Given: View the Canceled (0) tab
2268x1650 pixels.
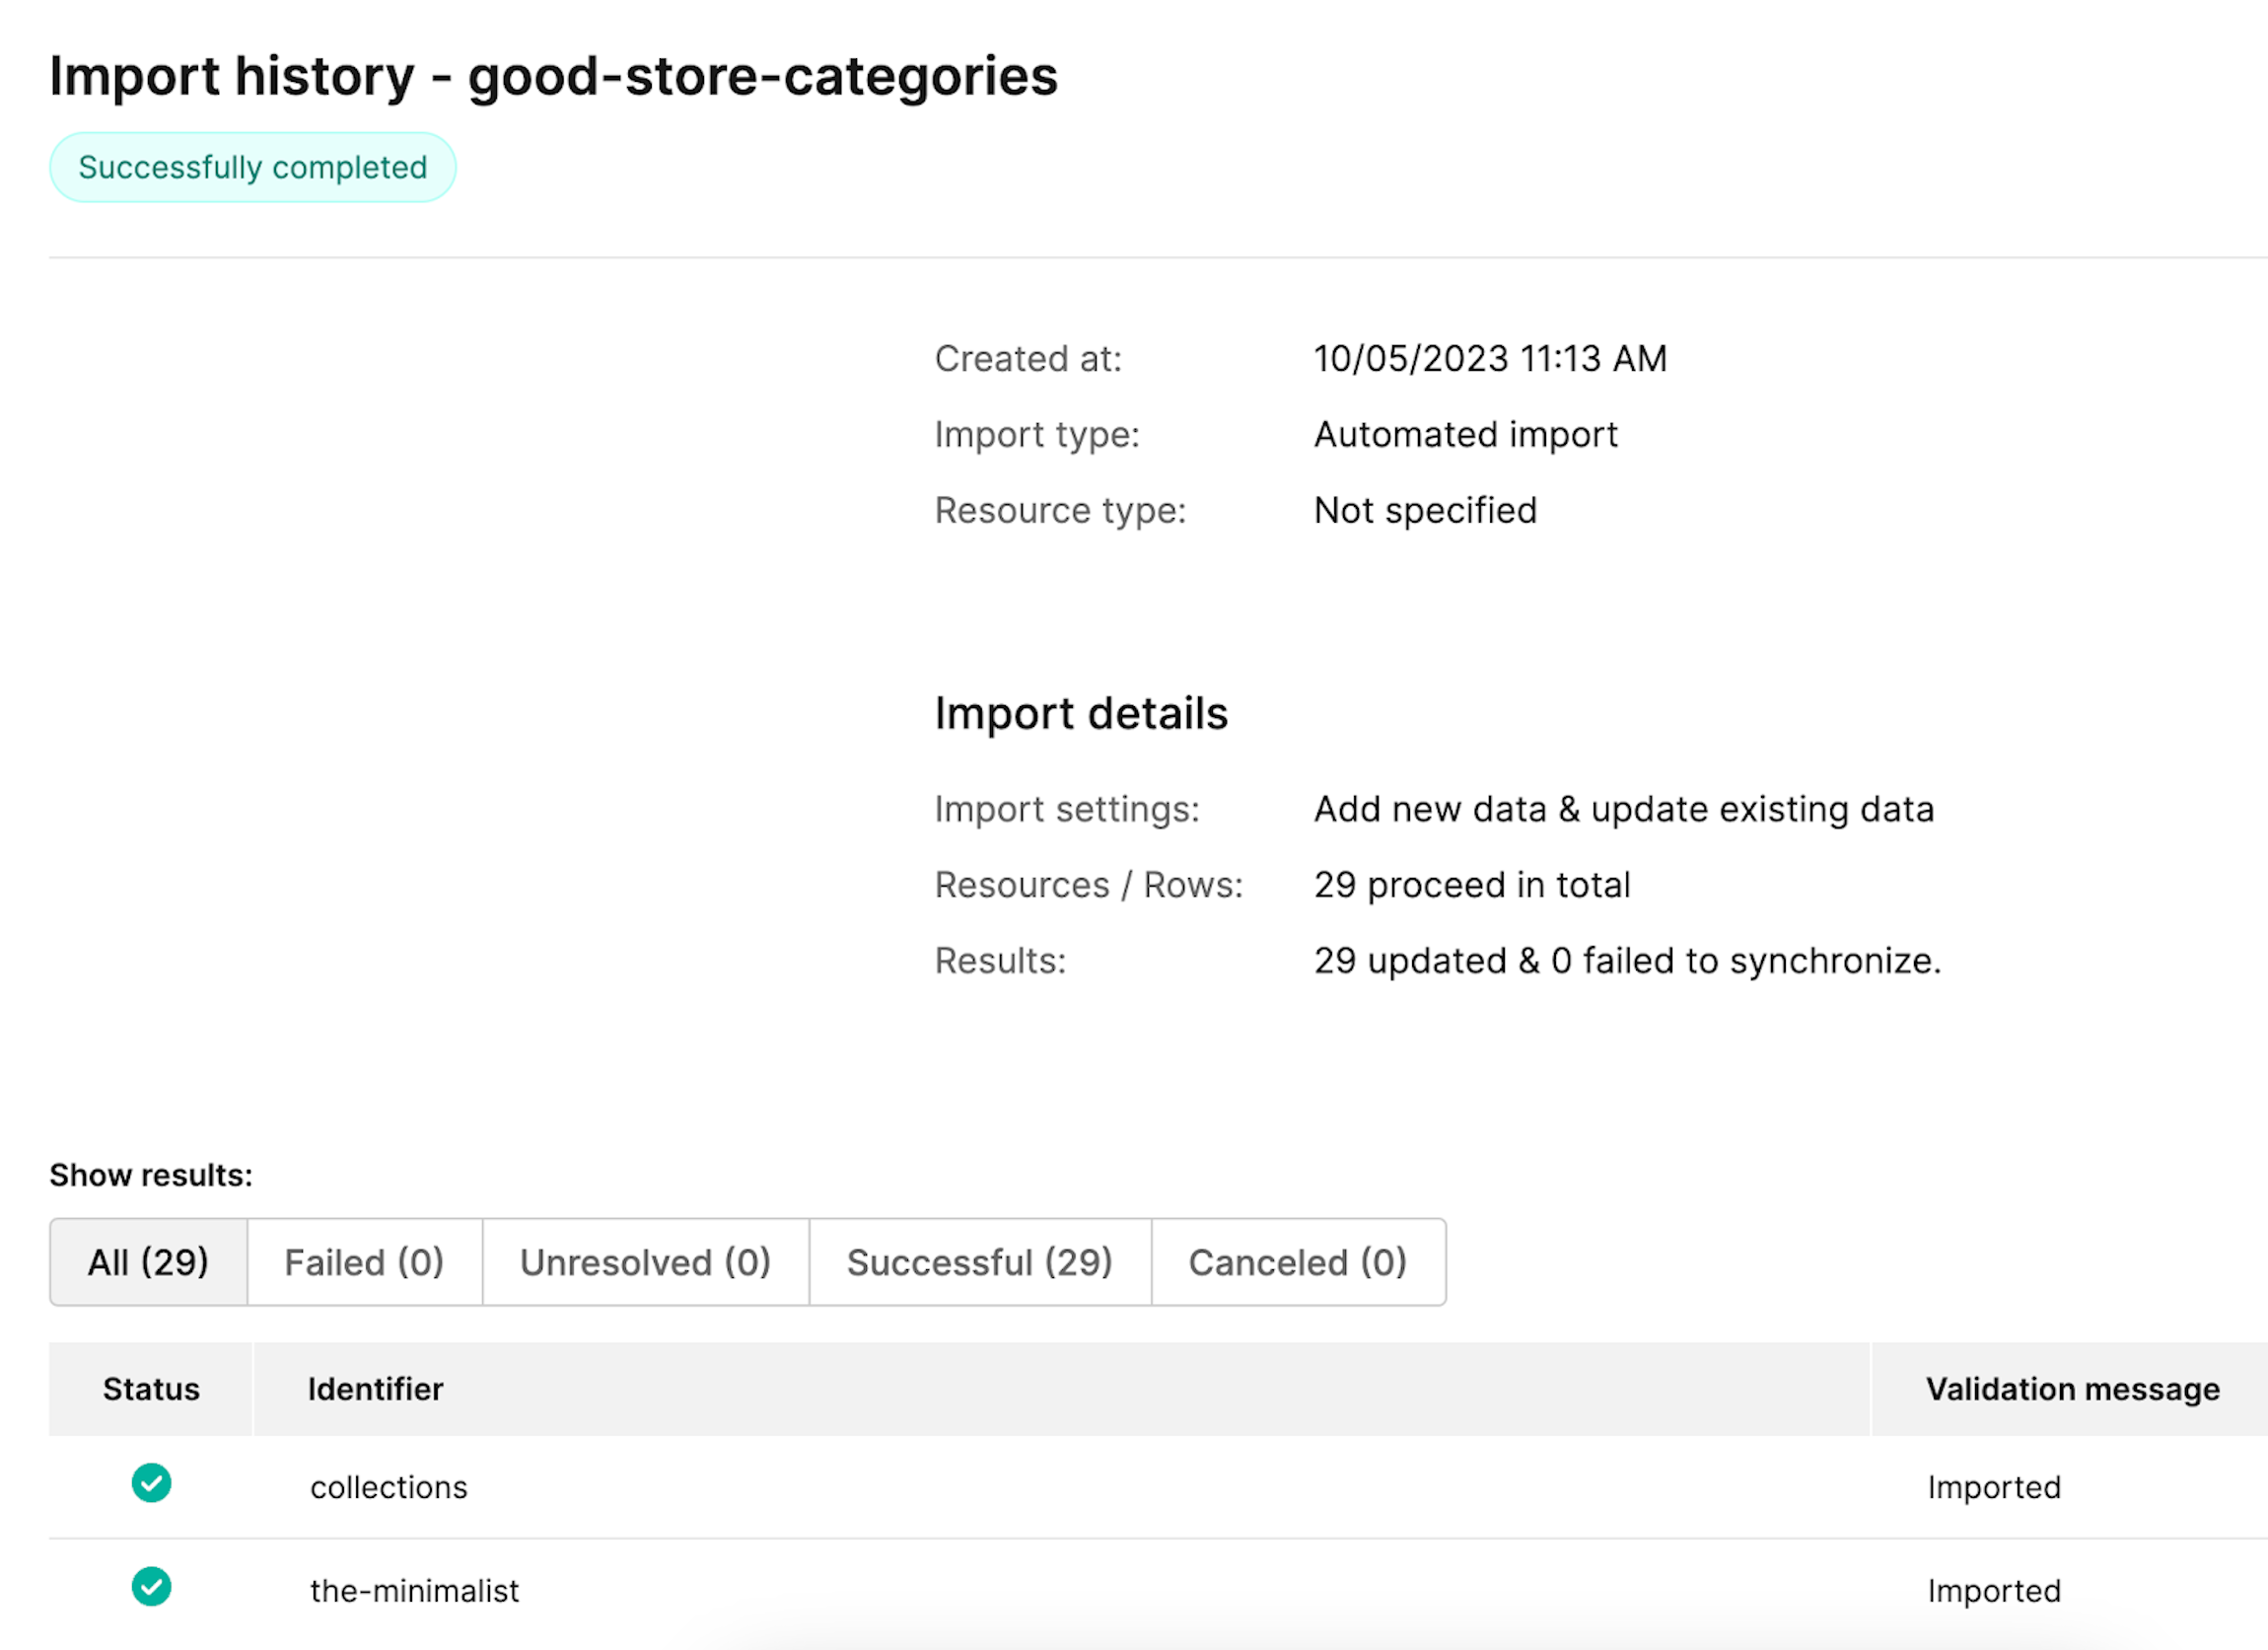Looking at the screenshot, I should (x=1298, y=1262).
